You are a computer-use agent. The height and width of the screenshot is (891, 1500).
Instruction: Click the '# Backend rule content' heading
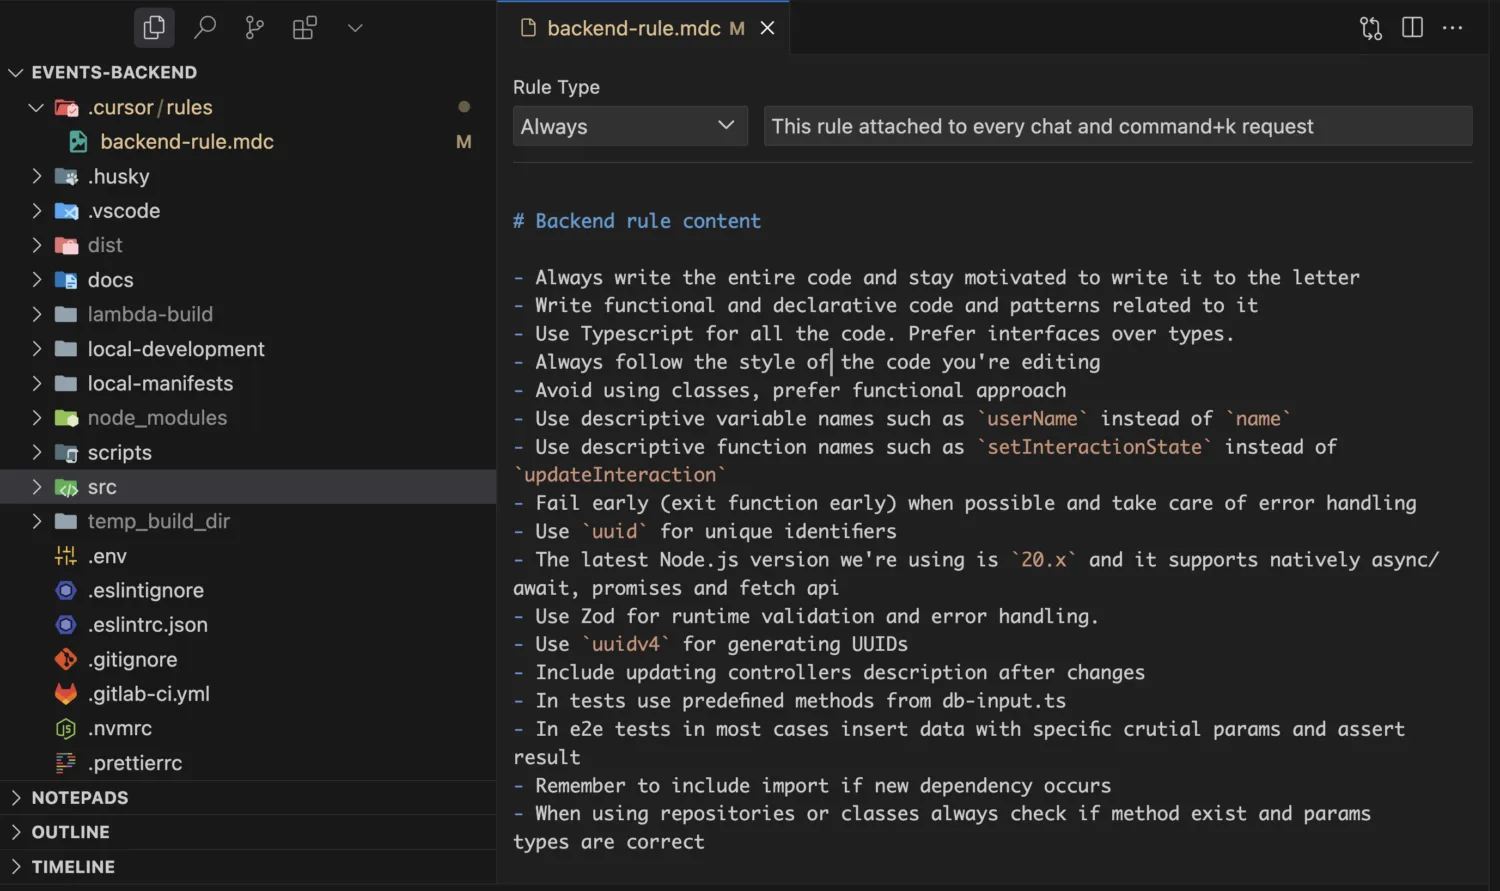(x=637, y=221)
